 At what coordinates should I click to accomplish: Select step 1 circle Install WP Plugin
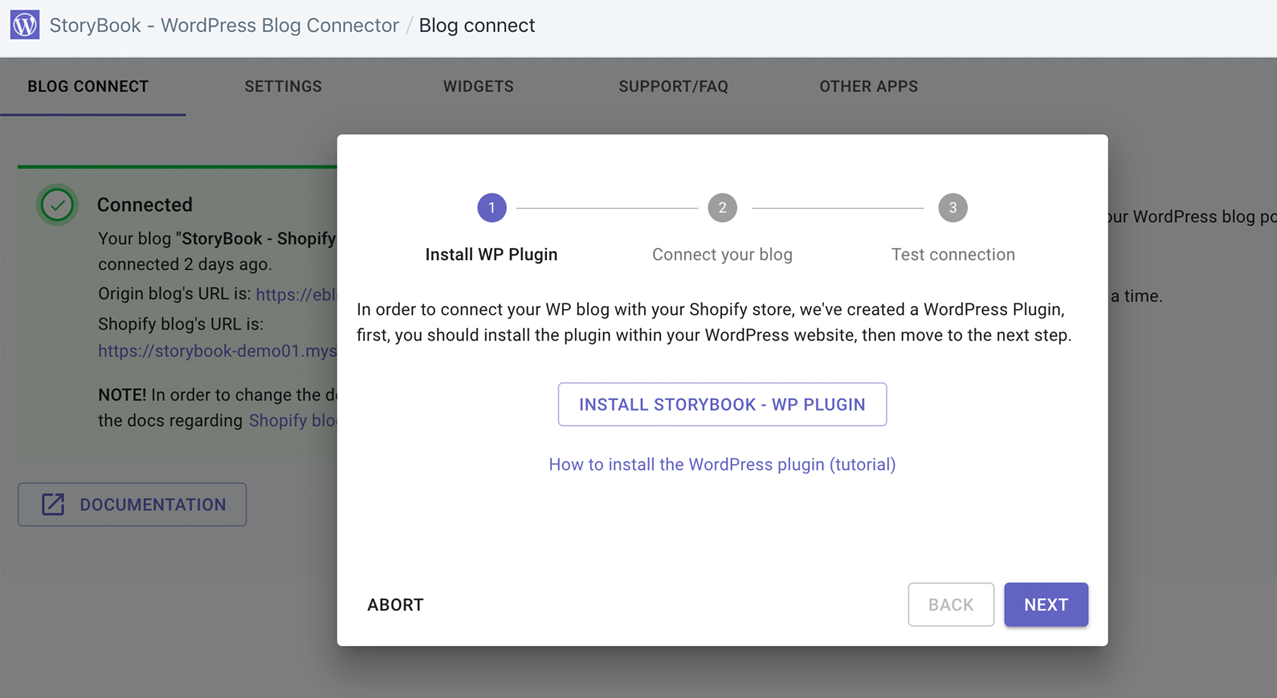tap(491, 208)
